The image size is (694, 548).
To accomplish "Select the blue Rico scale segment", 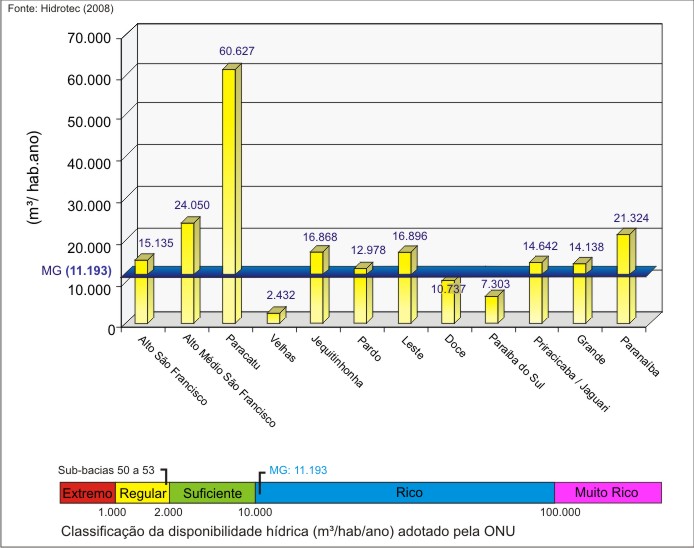I will [405, 493].
